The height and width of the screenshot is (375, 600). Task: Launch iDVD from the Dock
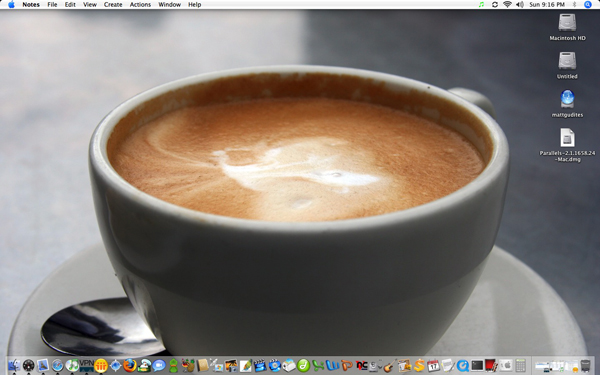tap(275, 365)
